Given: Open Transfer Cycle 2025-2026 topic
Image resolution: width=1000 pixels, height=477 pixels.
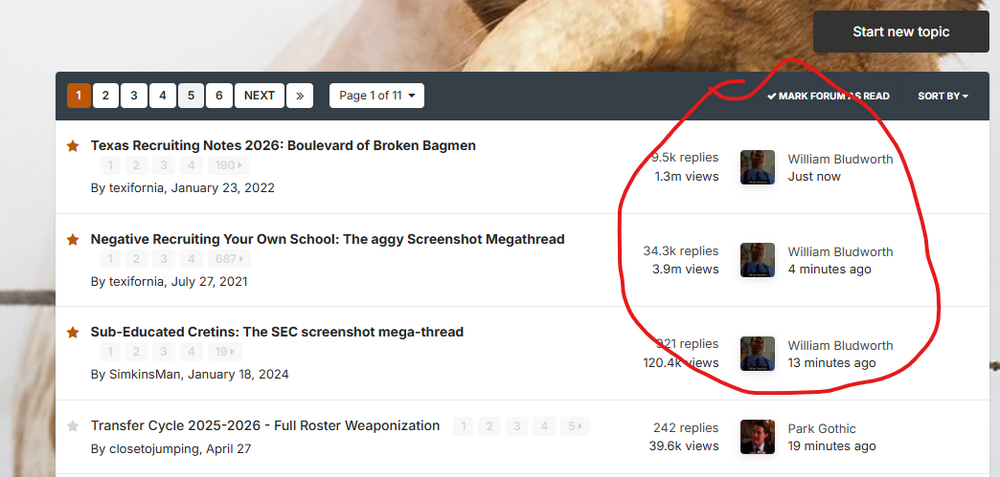Looking at the screenshot, I should (265, 425).
